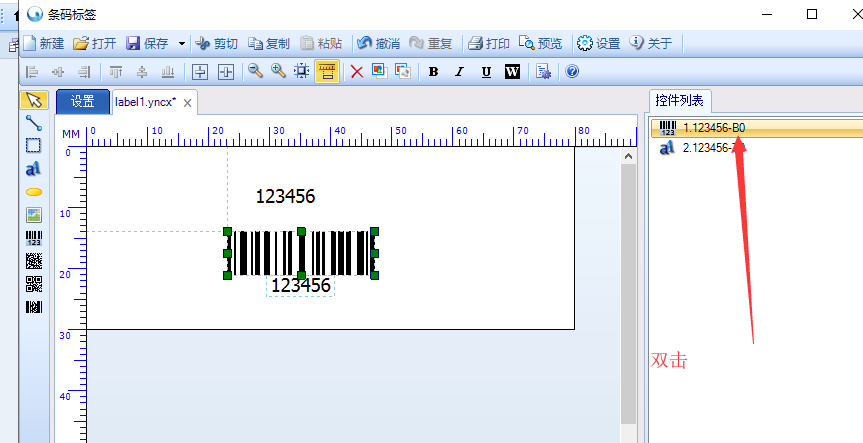Screen dimensions: 863x443
Task: Open the dropdown arrow next to 保存
Action: (182, 44)
